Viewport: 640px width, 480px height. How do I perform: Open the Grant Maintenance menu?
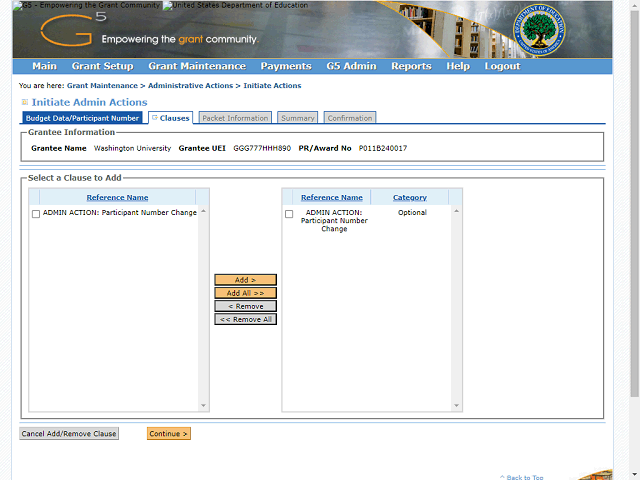click(x=197, y=66)
